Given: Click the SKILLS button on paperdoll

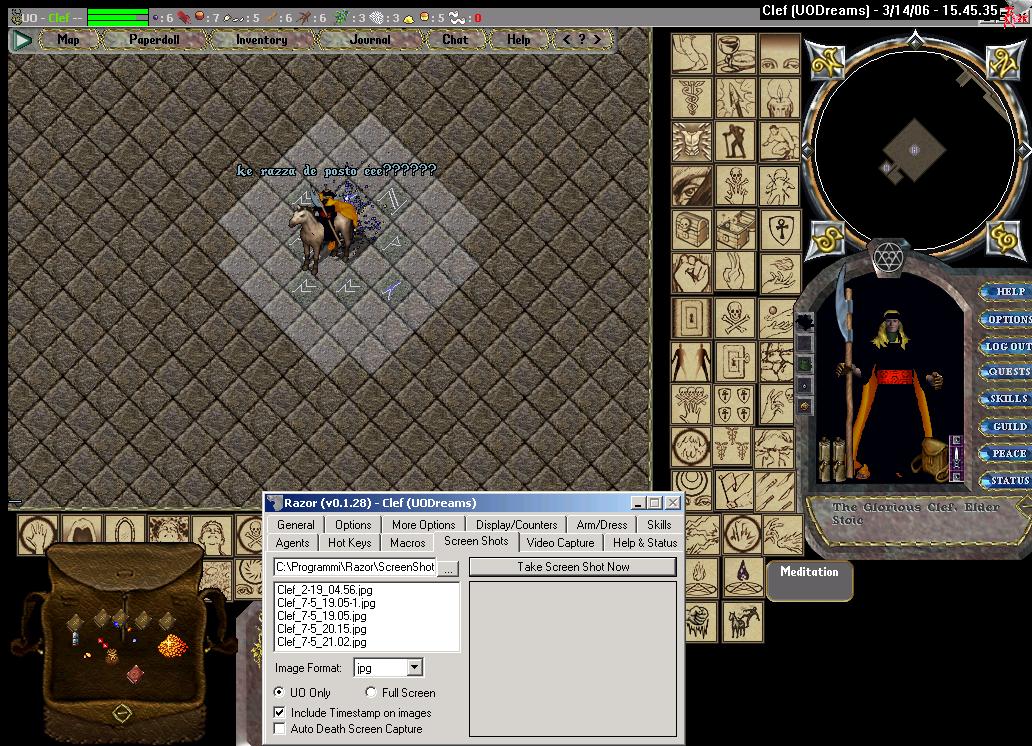Looking at the screenshot, I should 1006,399.
